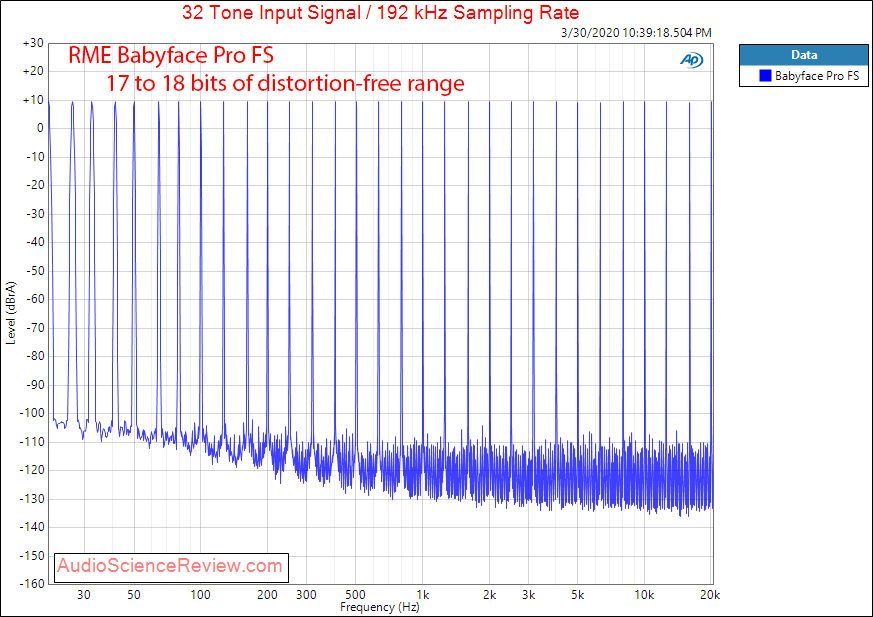The width and height of the screenshot is (873, 617).
Task: Click the 200 label on the frequency axis
Action: [x=267, y=595]
